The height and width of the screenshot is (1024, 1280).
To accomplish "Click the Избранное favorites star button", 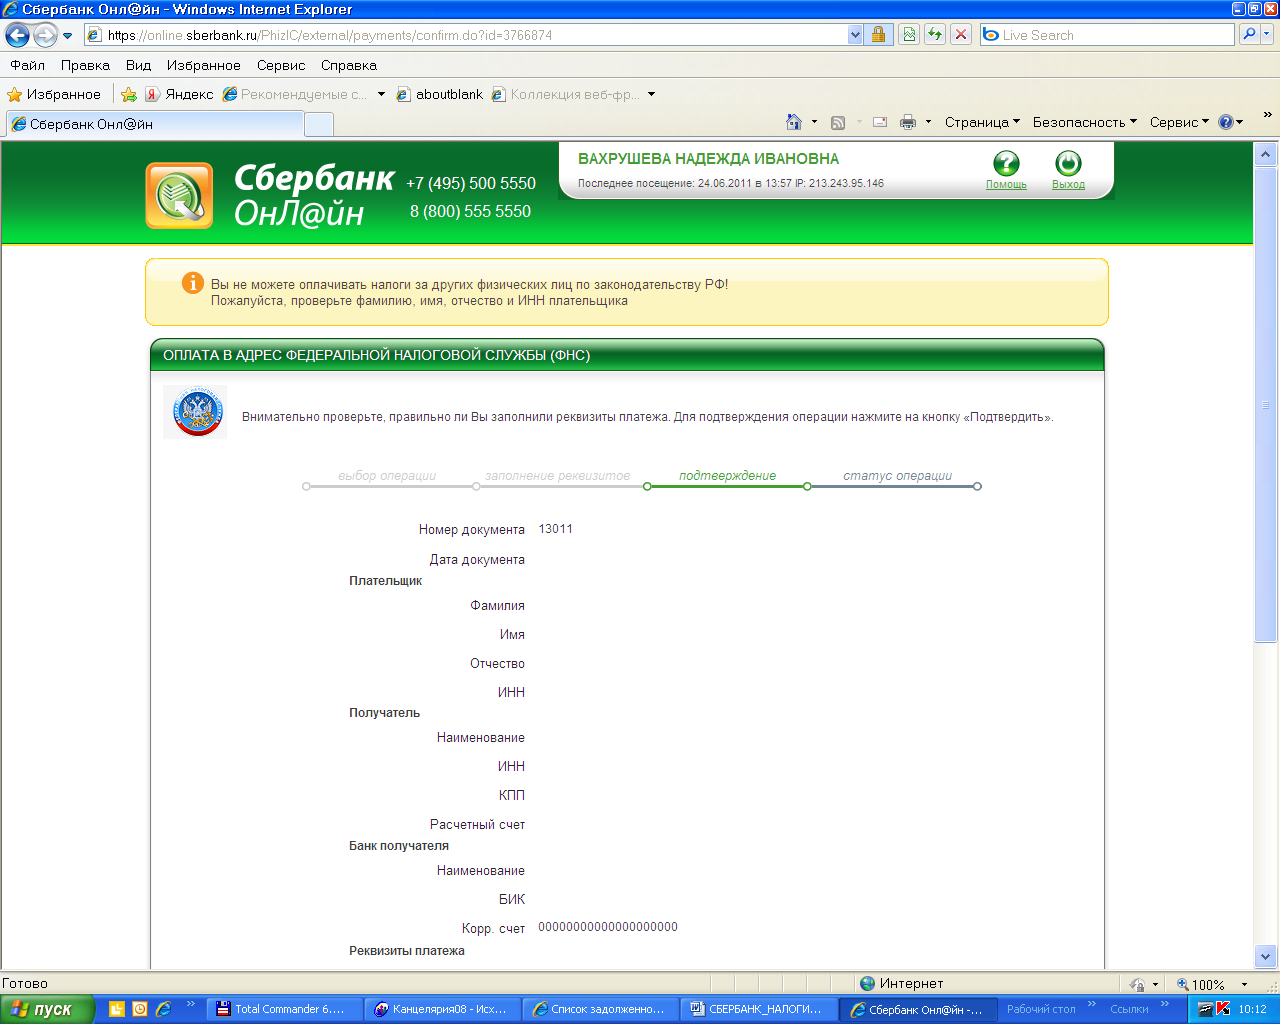I will [x=54, y=94].
